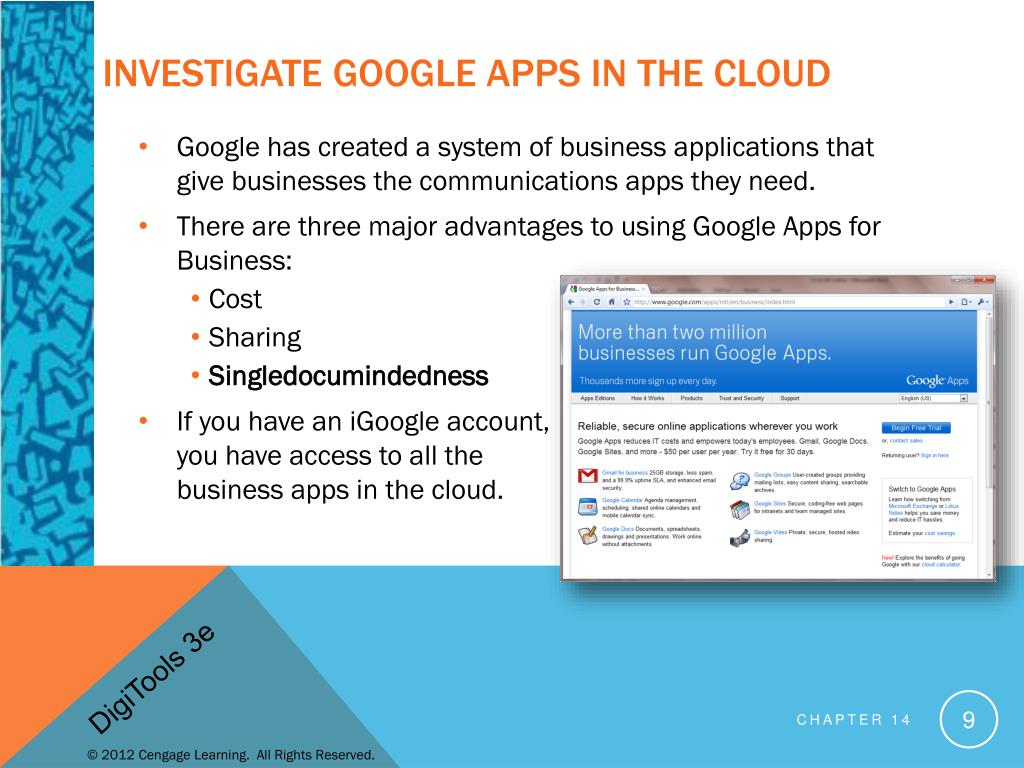This screenshot has width=1024, height=768.
Task: Select the Google Apps for Business tab
Action: tap(607, 289)
